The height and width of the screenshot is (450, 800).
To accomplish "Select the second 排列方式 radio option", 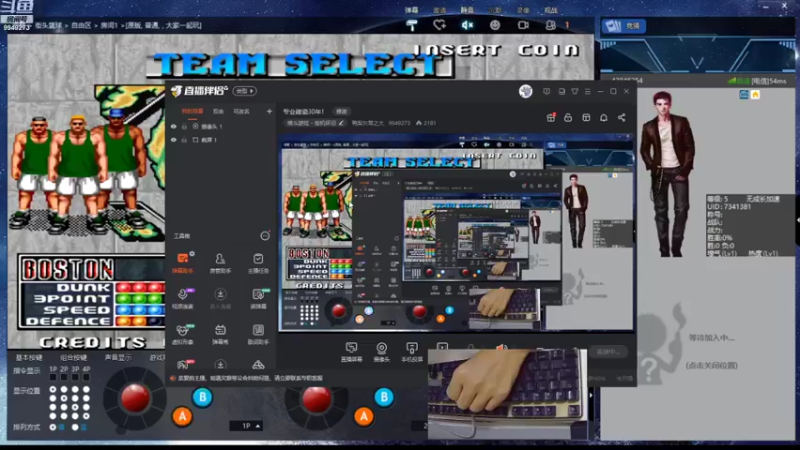I will (75, 427).
